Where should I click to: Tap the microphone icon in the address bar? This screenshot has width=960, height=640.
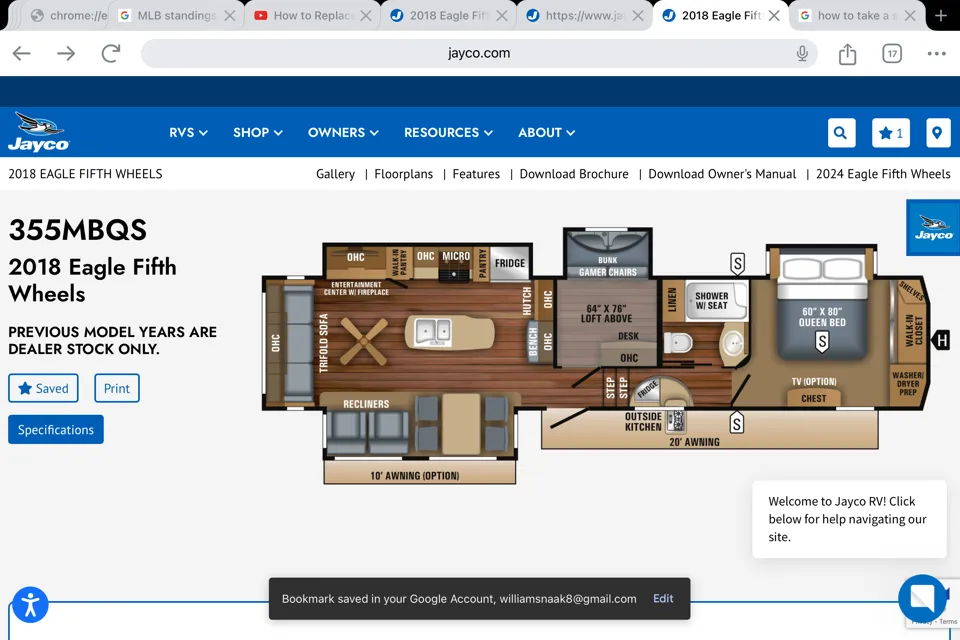click(x=802, y=53)
